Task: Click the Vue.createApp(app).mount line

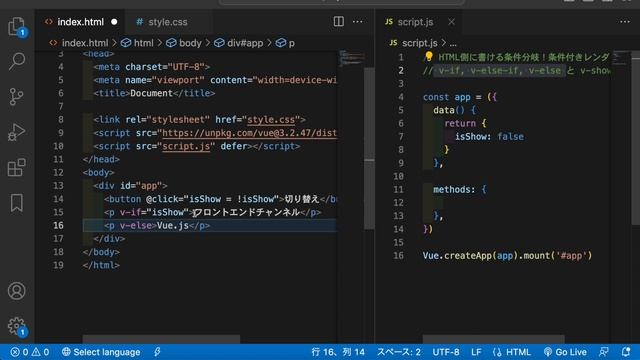Action: tap(507, 256)
